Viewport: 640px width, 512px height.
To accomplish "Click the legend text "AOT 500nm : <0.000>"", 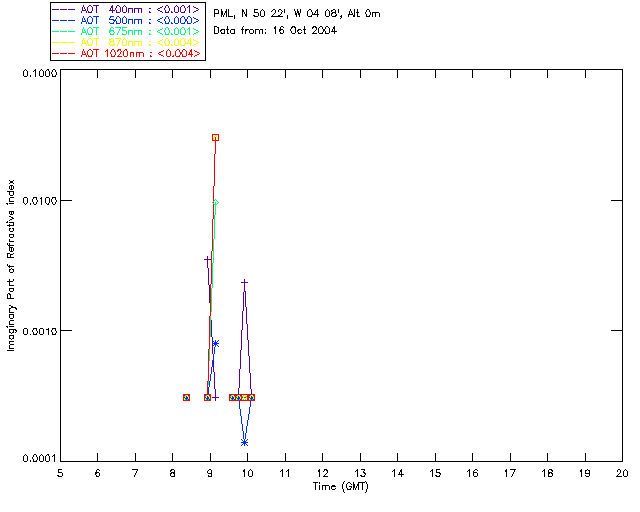I will (x=140, y=20).
